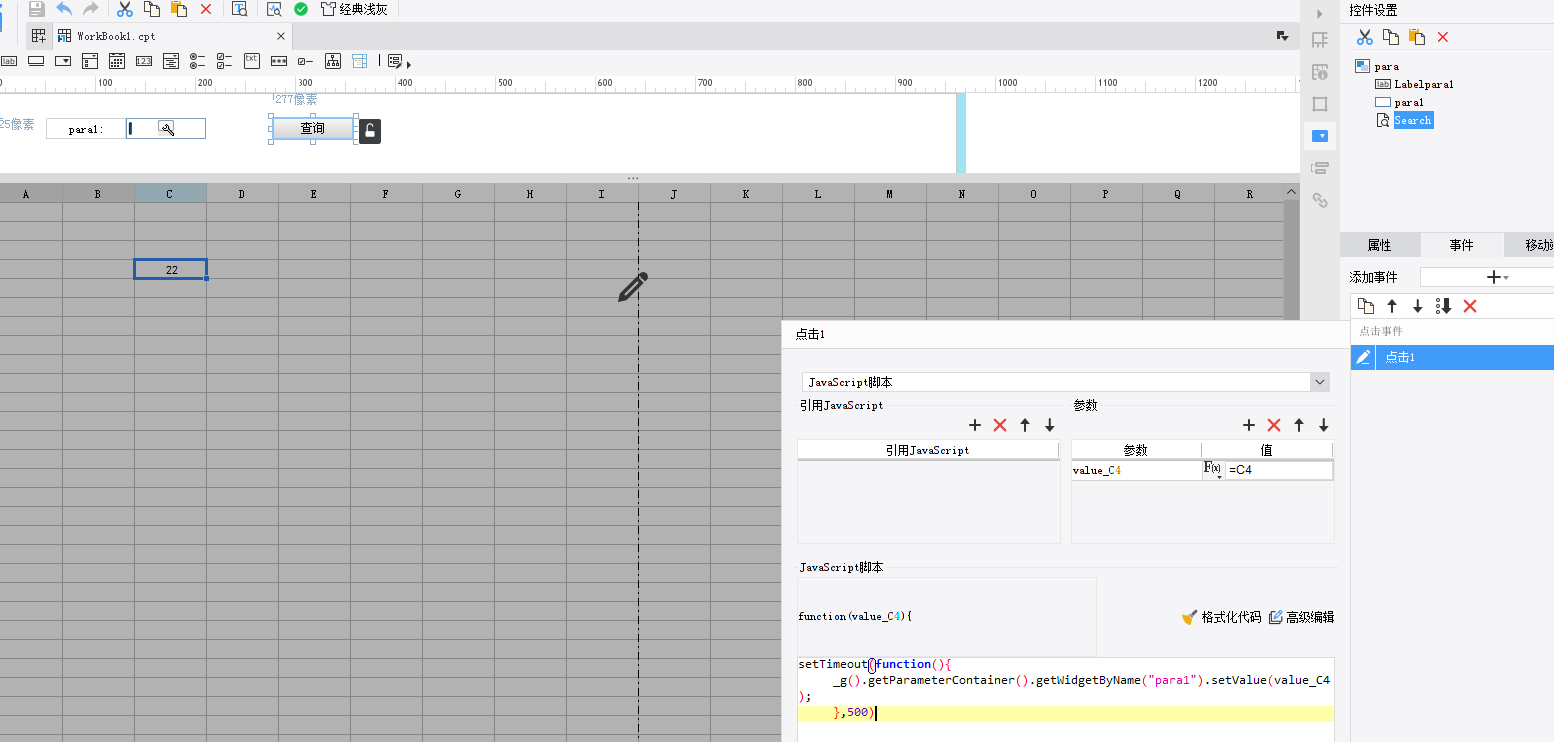Click Cut icon in 控件设置 panel
The image size is (1554, 742).
(x=1365, y=37)
